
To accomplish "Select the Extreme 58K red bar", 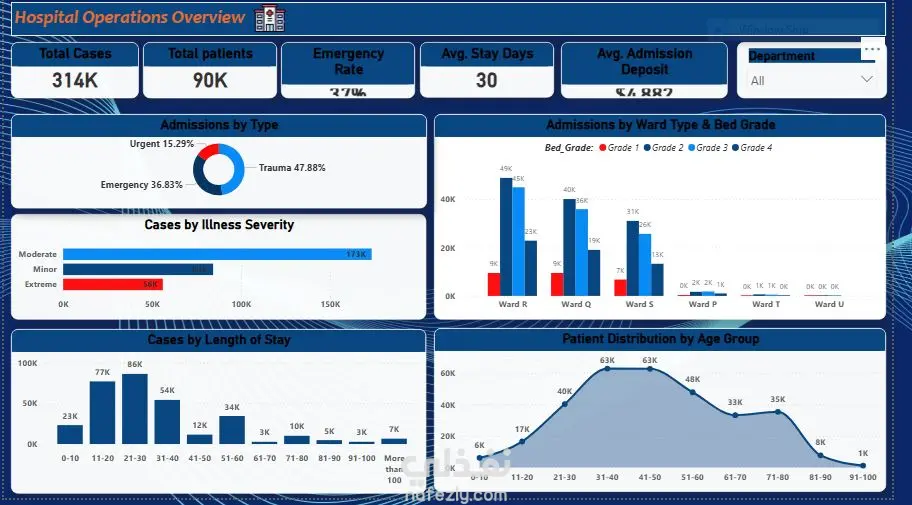I will [113, 284].
